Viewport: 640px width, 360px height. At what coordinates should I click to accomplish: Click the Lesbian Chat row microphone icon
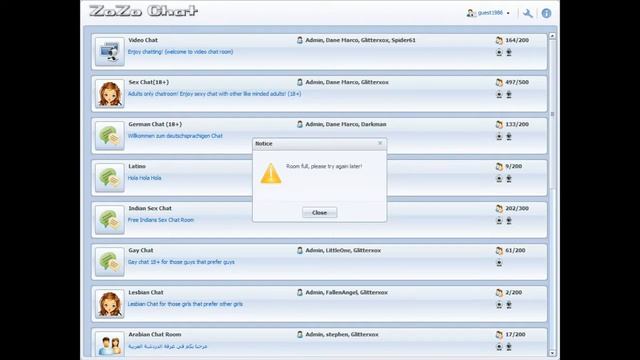click(509, 304)
